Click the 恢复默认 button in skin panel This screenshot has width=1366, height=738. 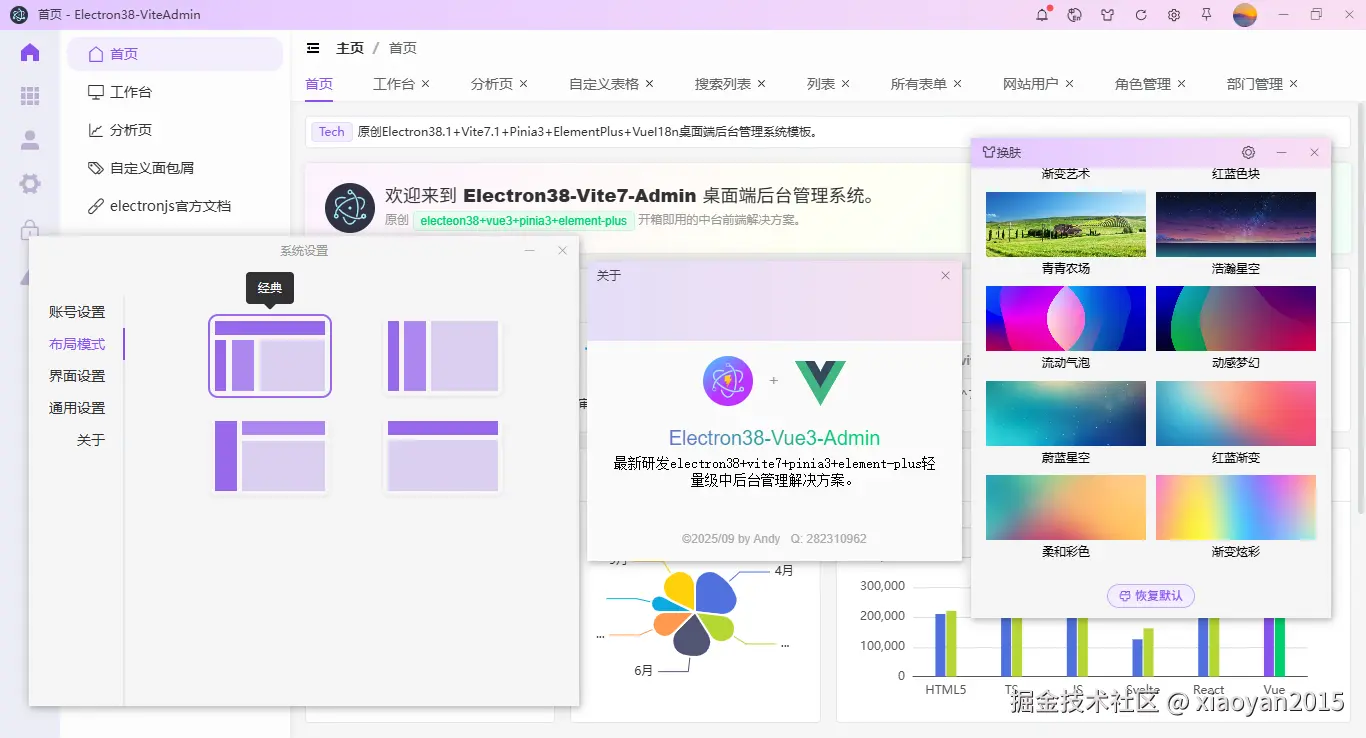coord(1150,595)
